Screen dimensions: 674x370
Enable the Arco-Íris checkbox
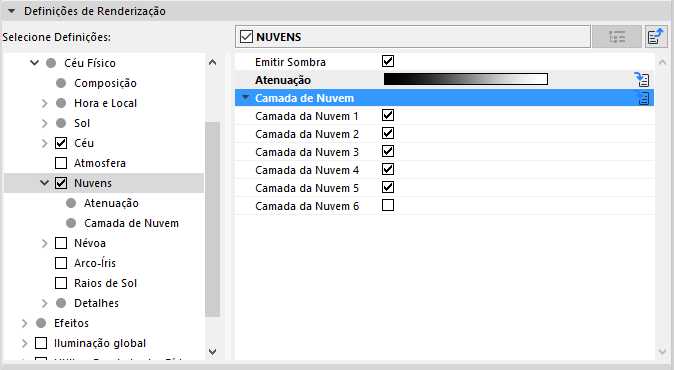(61, 263)
